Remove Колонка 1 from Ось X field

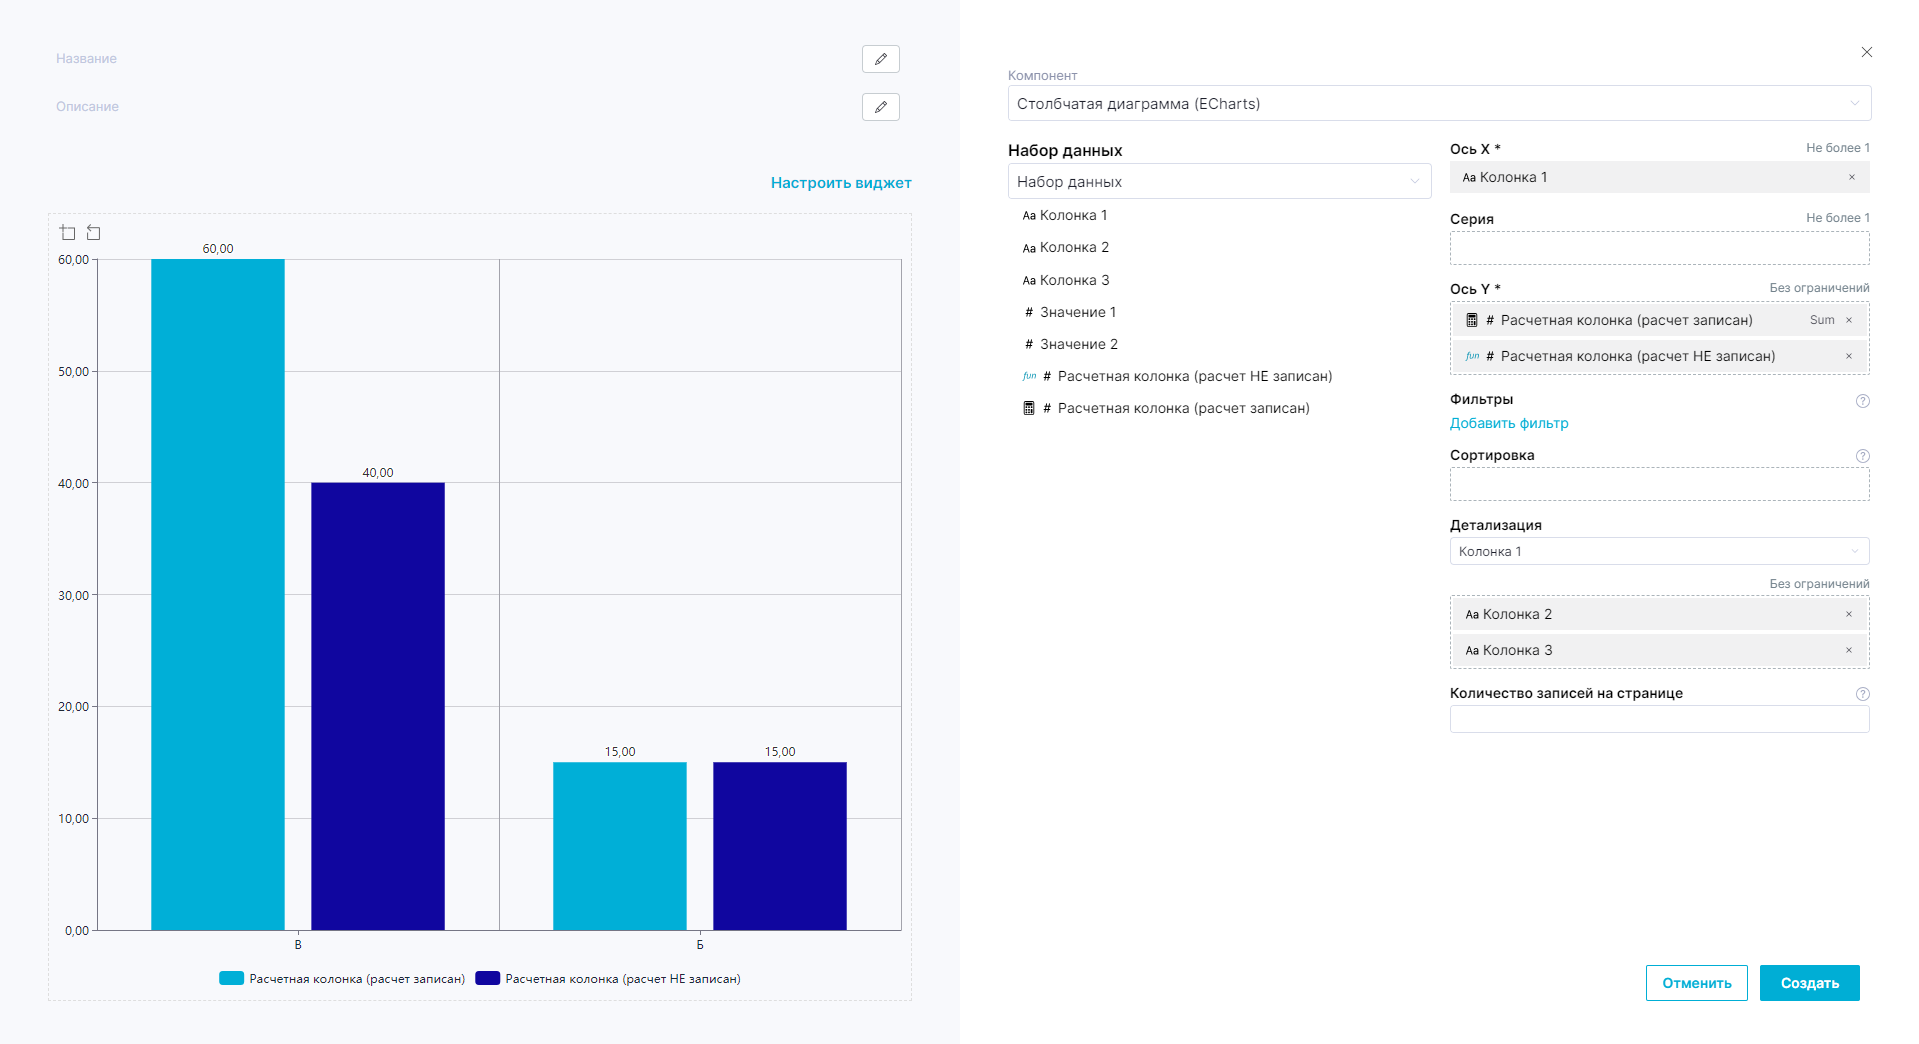(1851, 178)
